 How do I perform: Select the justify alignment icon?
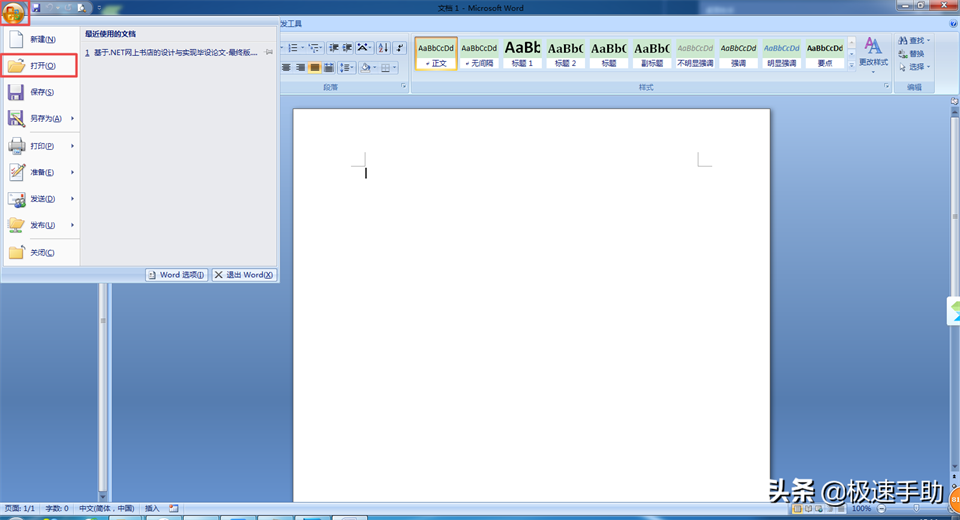pos(314,67)
